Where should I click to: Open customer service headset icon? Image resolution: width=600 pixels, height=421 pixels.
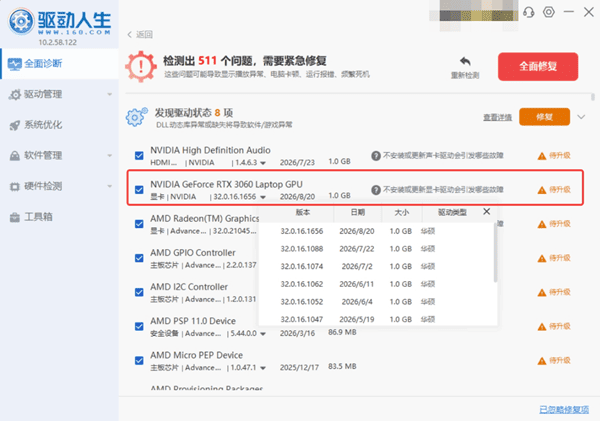point(529,12)
